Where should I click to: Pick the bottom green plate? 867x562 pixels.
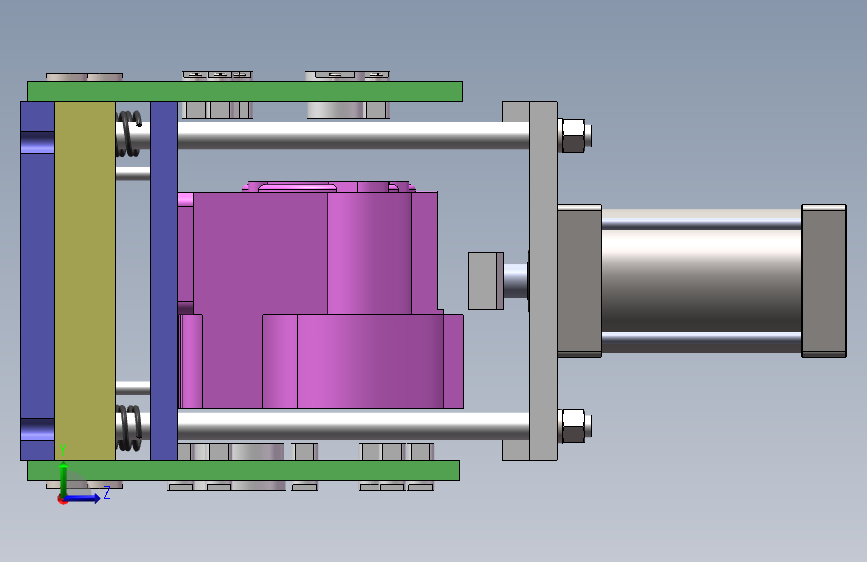(x=243, y=470)
